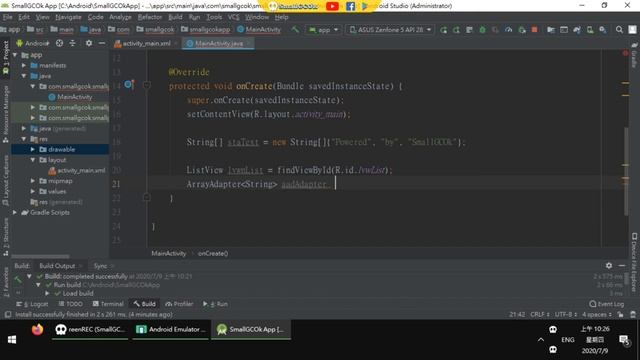Expand the values folder
This screenshot has width=640, height=360.
(x=33, y=191)
